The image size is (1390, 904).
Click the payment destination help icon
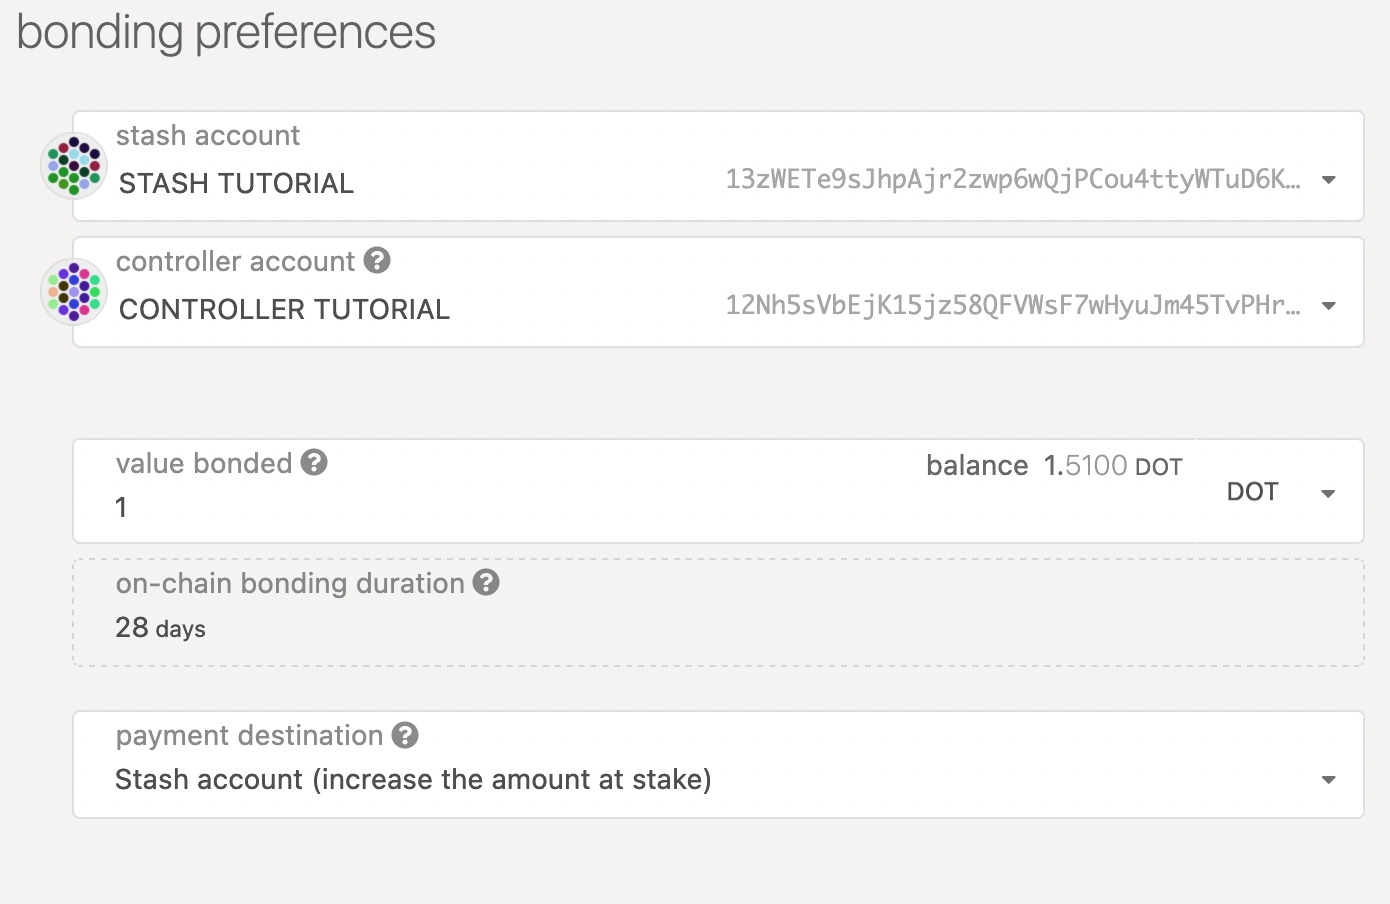405,736
